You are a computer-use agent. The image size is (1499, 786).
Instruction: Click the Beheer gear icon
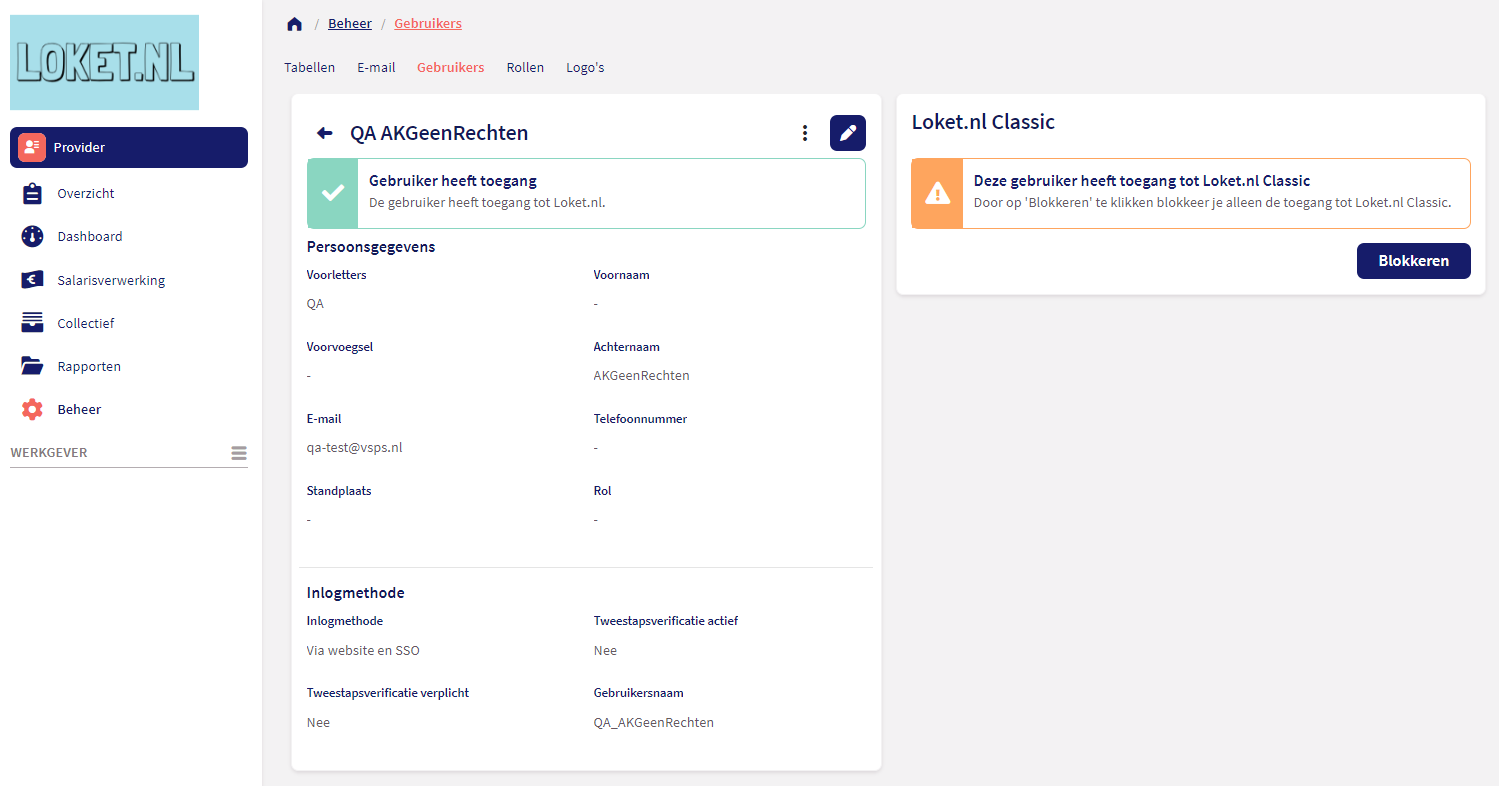coord(32,409)
